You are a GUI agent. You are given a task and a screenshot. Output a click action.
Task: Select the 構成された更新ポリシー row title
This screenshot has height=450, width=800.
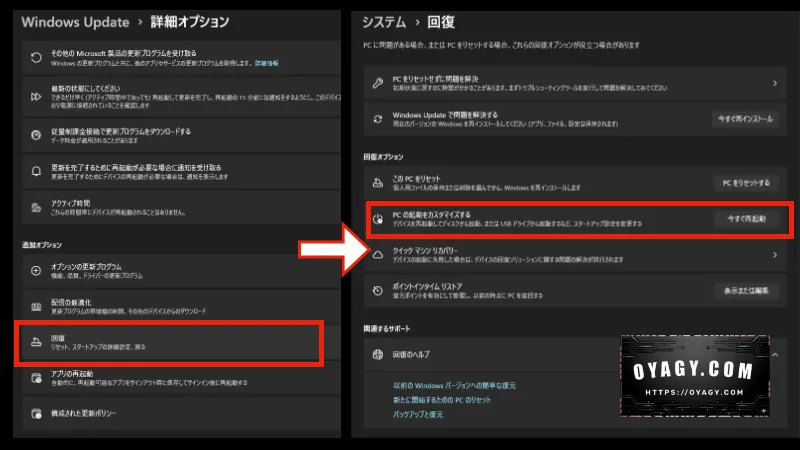[83, 413]
